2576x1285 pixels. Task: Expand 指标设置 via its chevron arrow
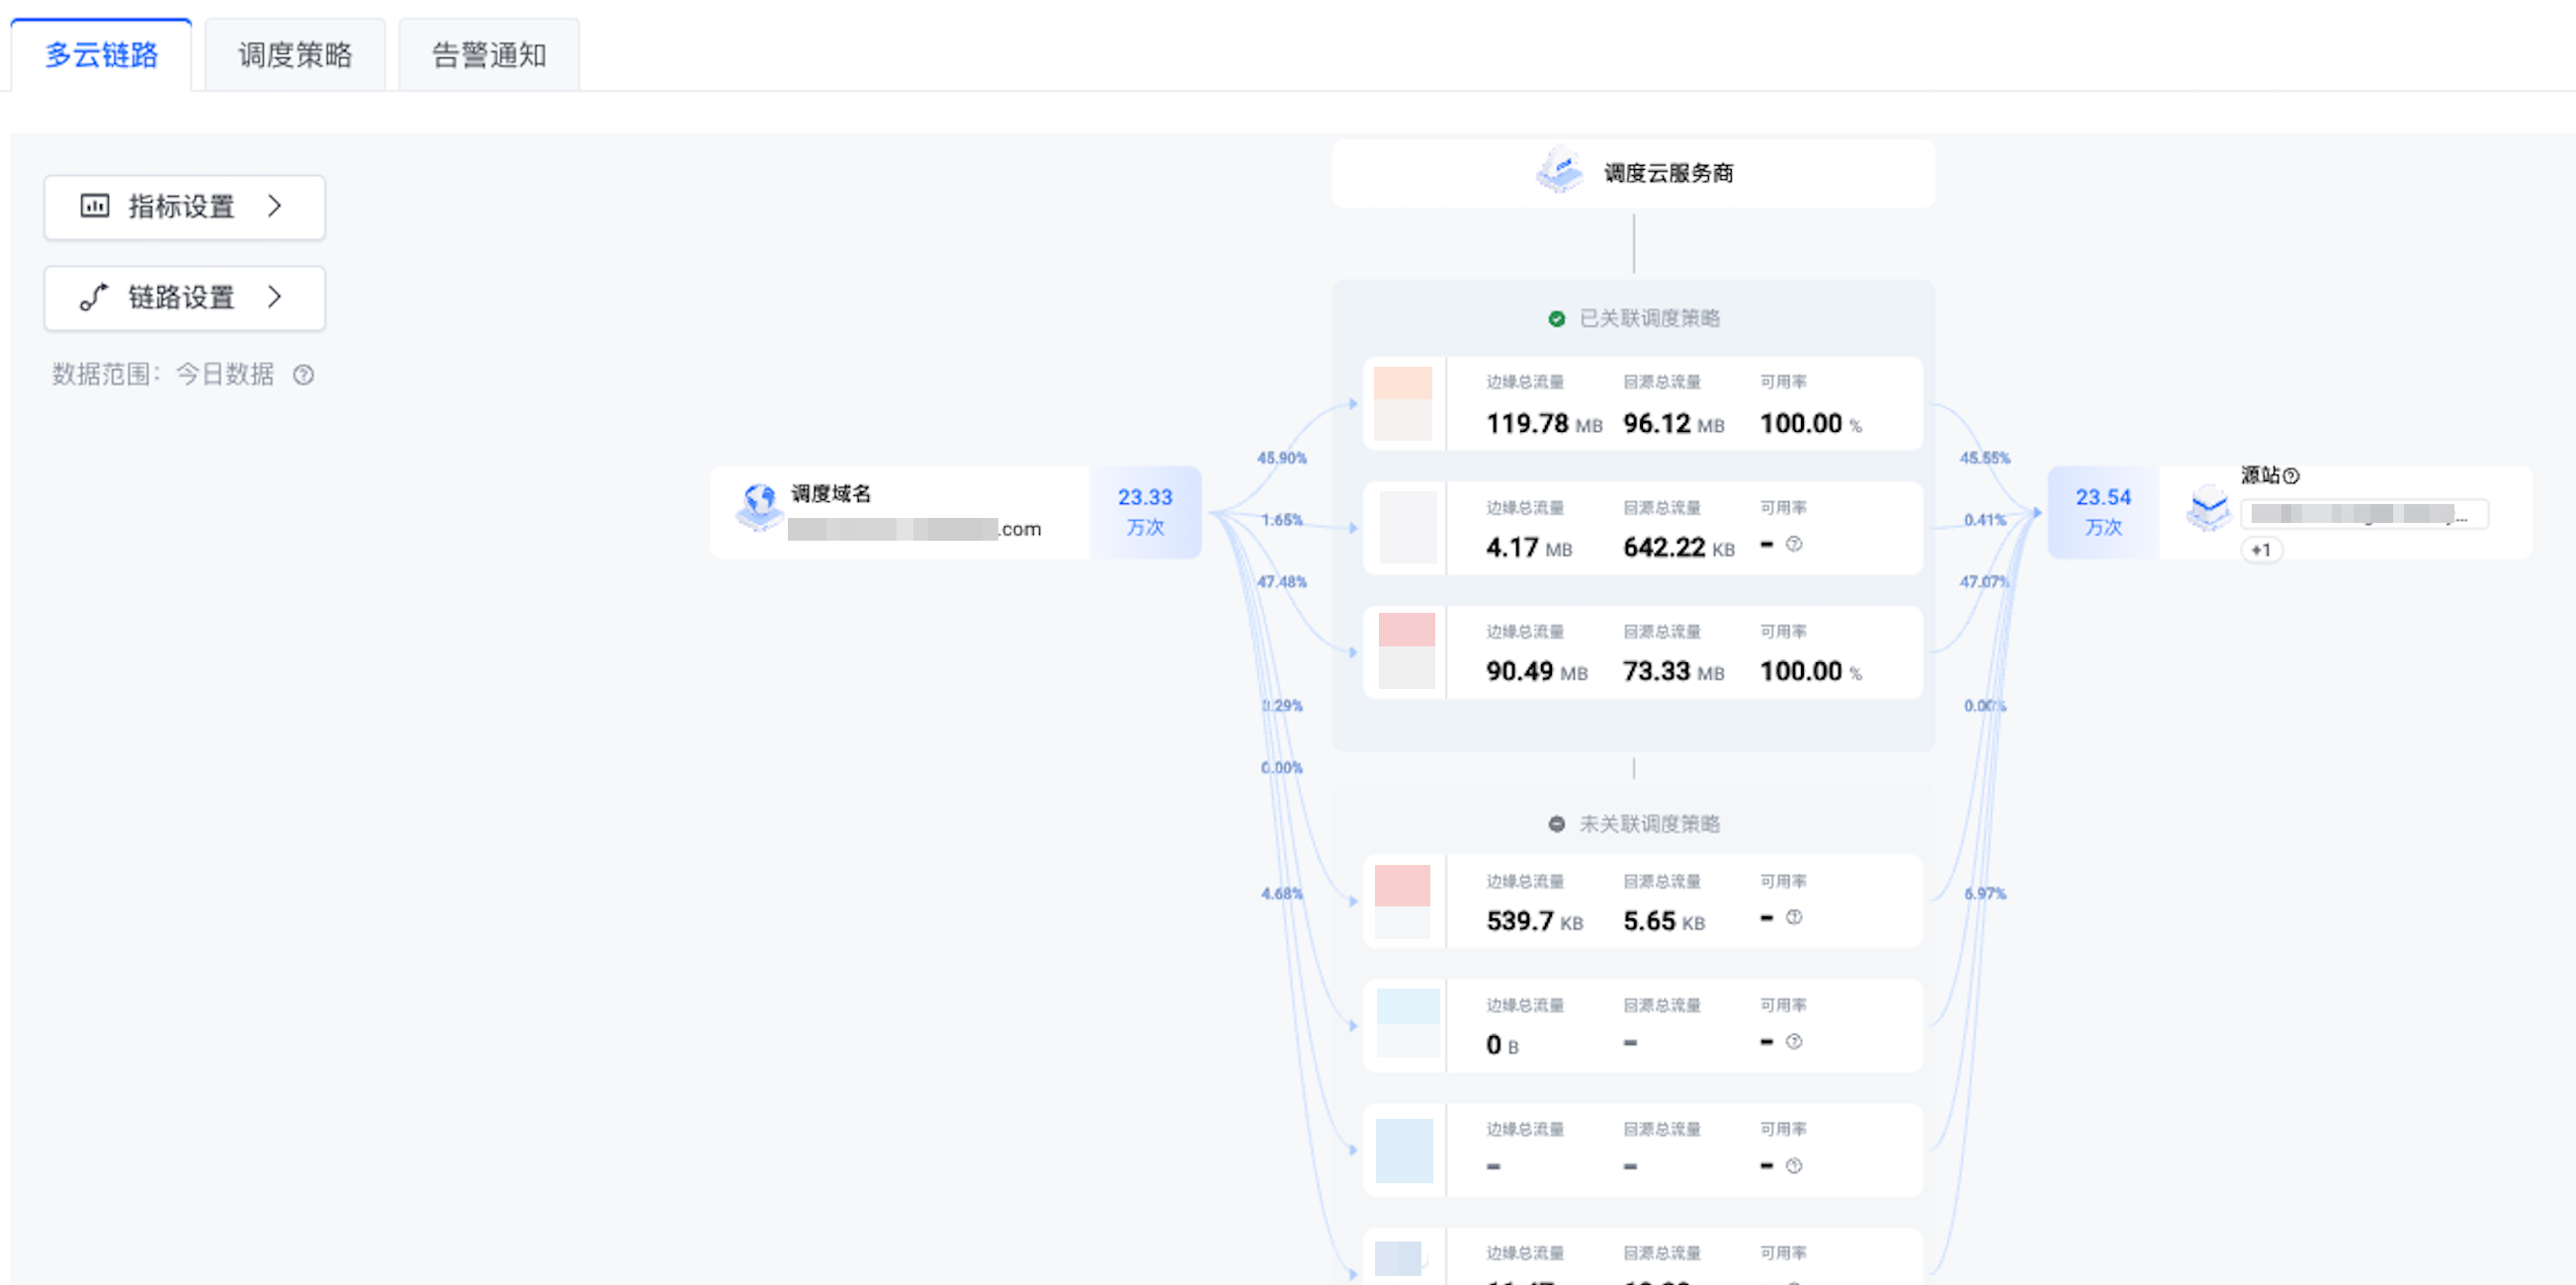tap(275, 206)
